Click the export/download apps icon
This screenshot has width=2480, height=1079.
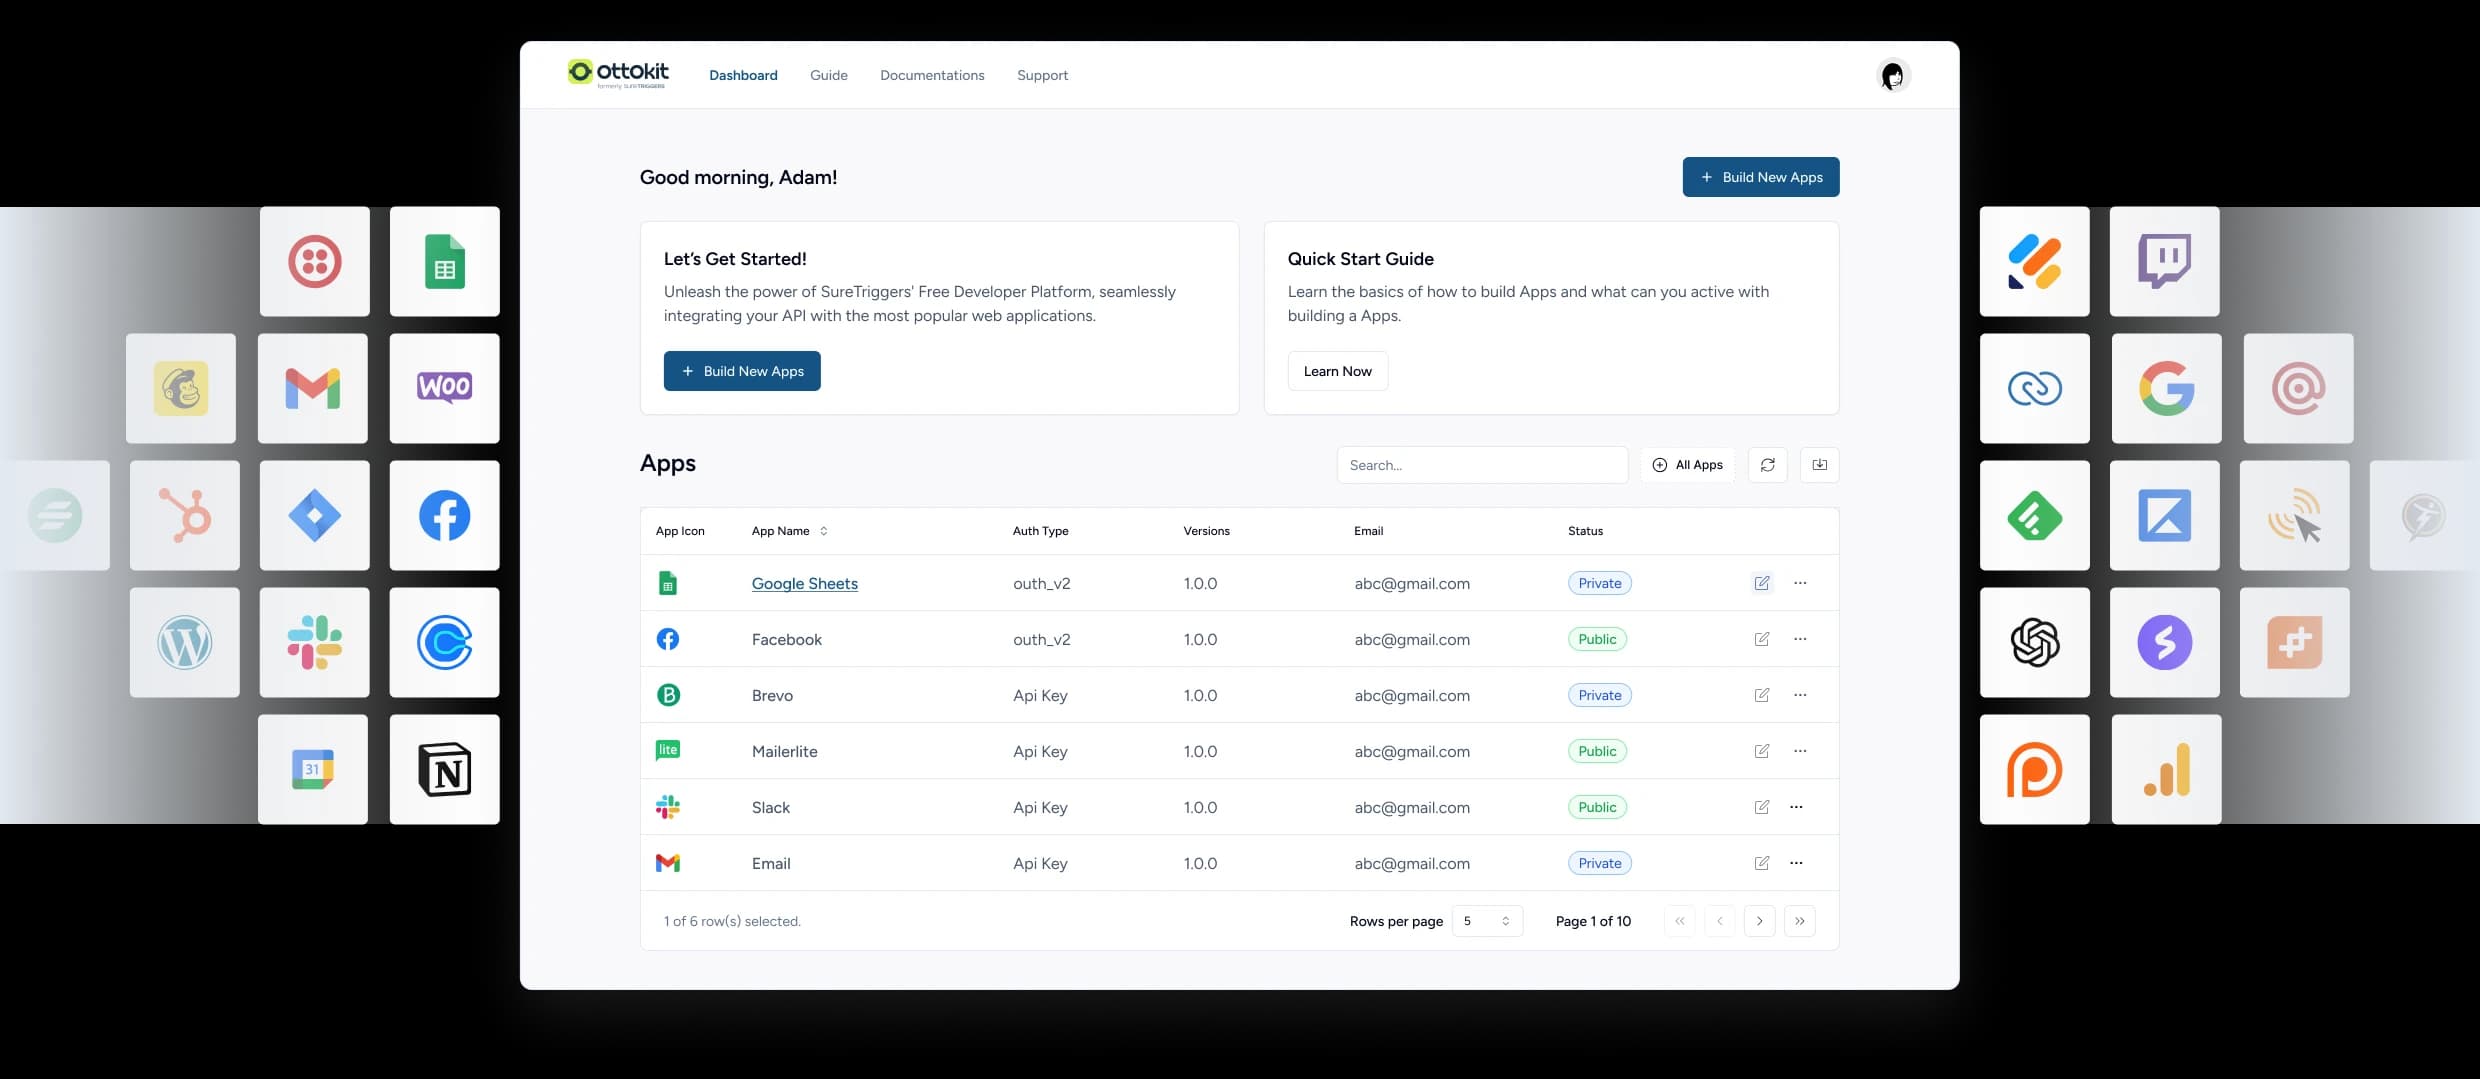[x=1819, y=464]
